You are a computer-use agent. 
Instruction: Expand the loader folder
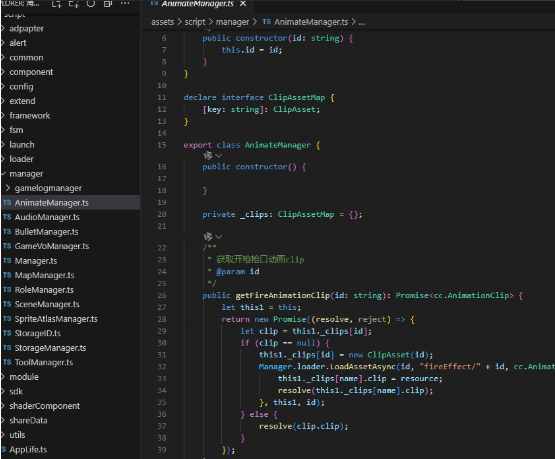click(21, 159)
